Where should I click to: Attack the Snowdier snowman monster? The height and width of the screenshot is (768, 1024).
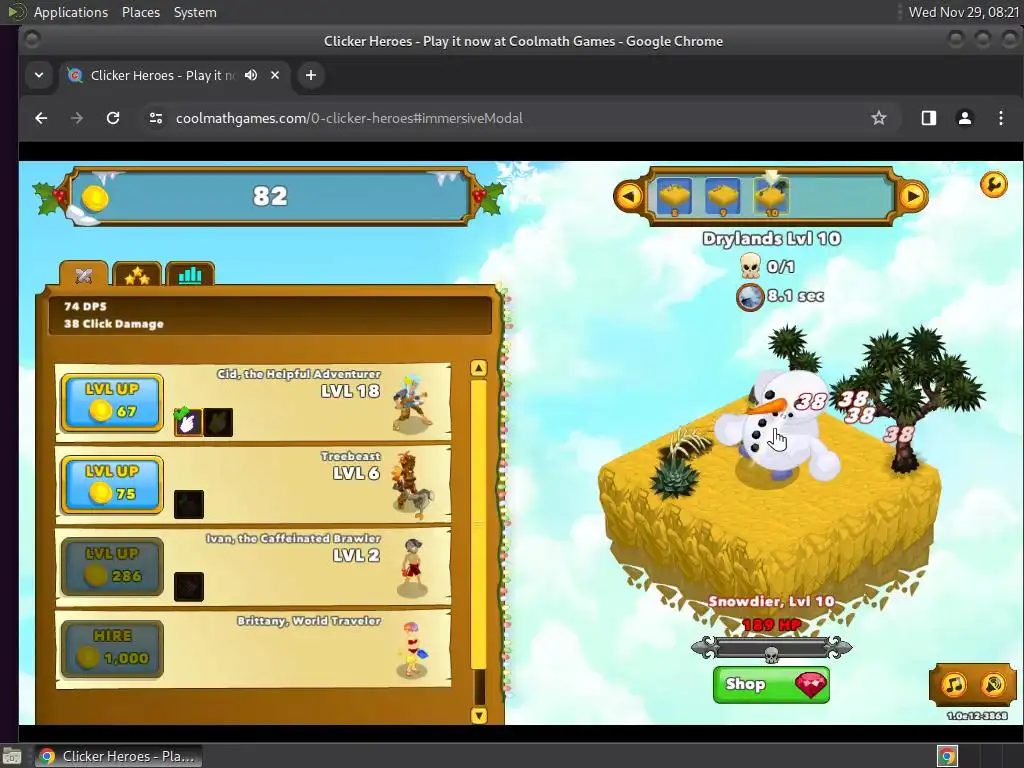776,426
